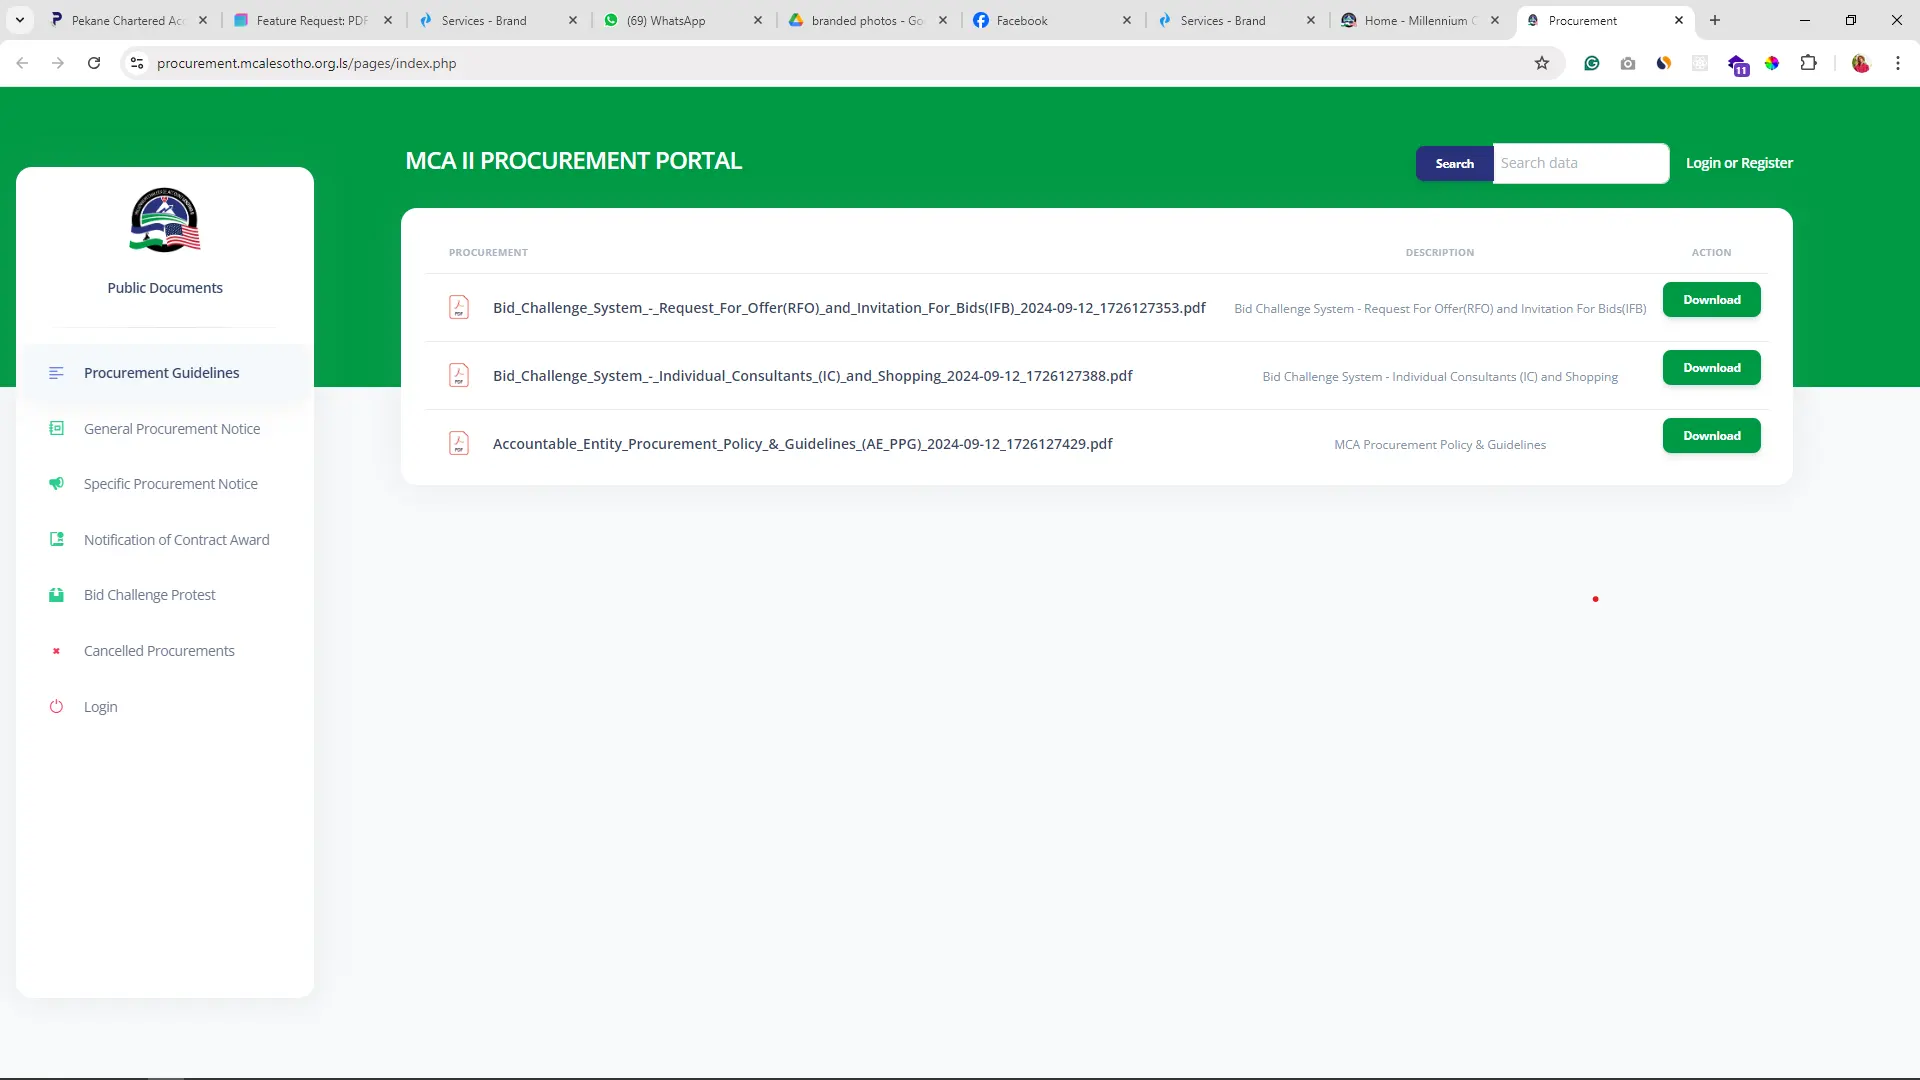Screen dimensions: 1920x1080
Task: Bookmark this page with the star icon
Action: point(1542,63)
